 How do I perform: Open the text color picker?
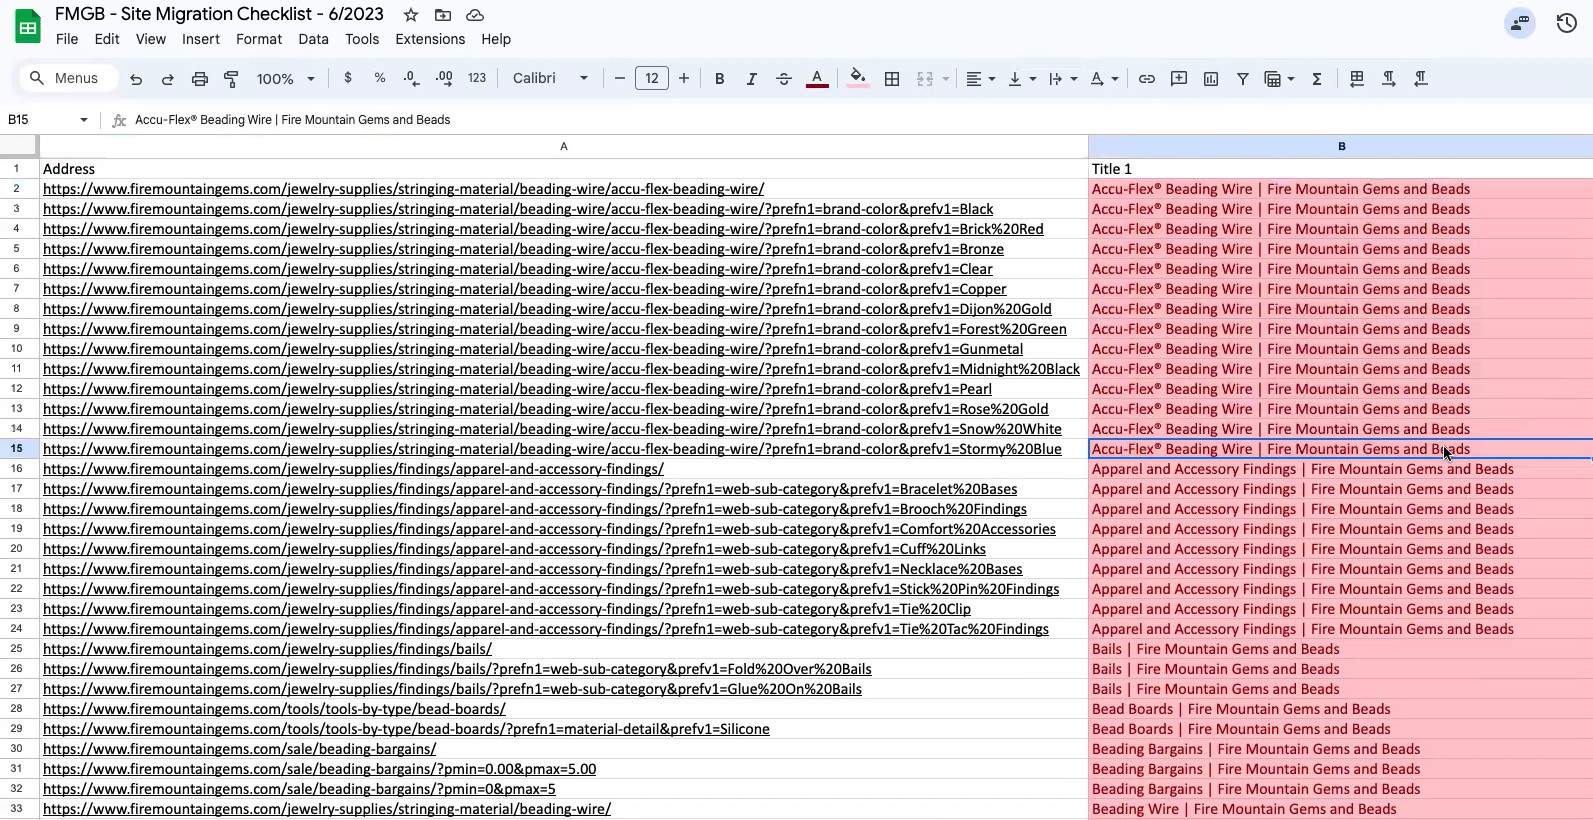click(x=817, y=79)
